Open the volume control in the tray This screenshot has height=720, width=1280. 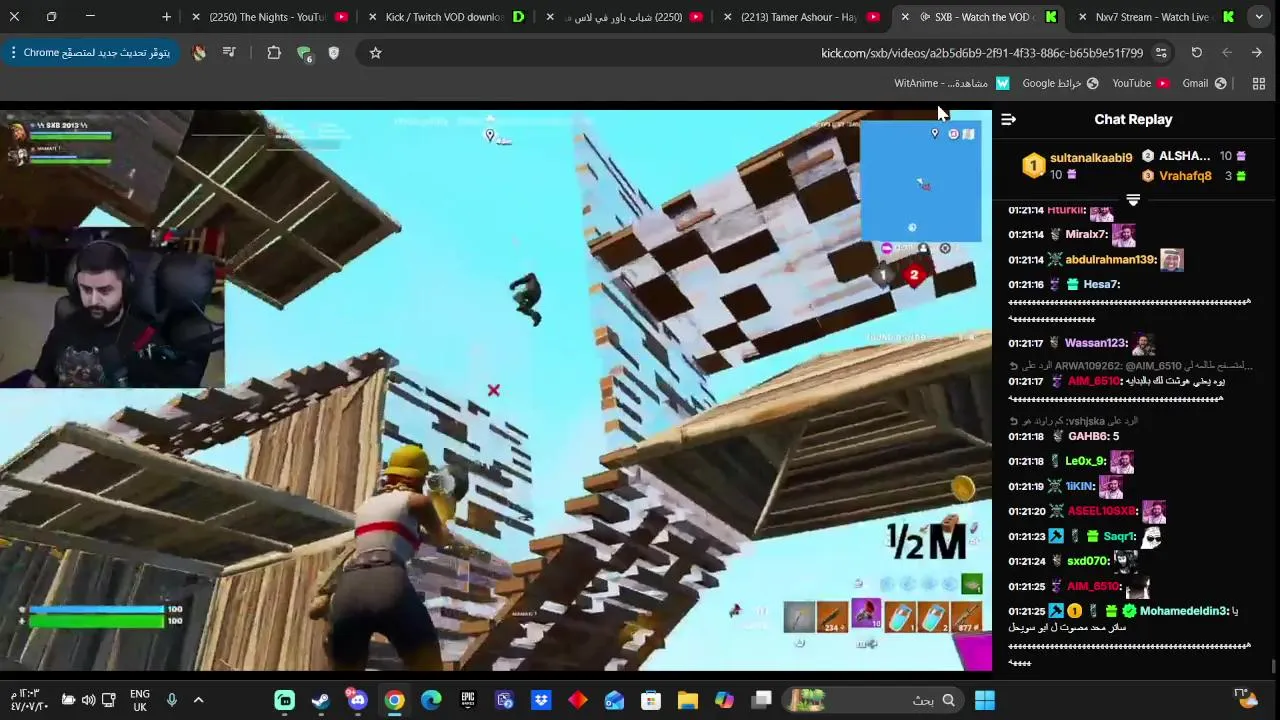point(88,700)
